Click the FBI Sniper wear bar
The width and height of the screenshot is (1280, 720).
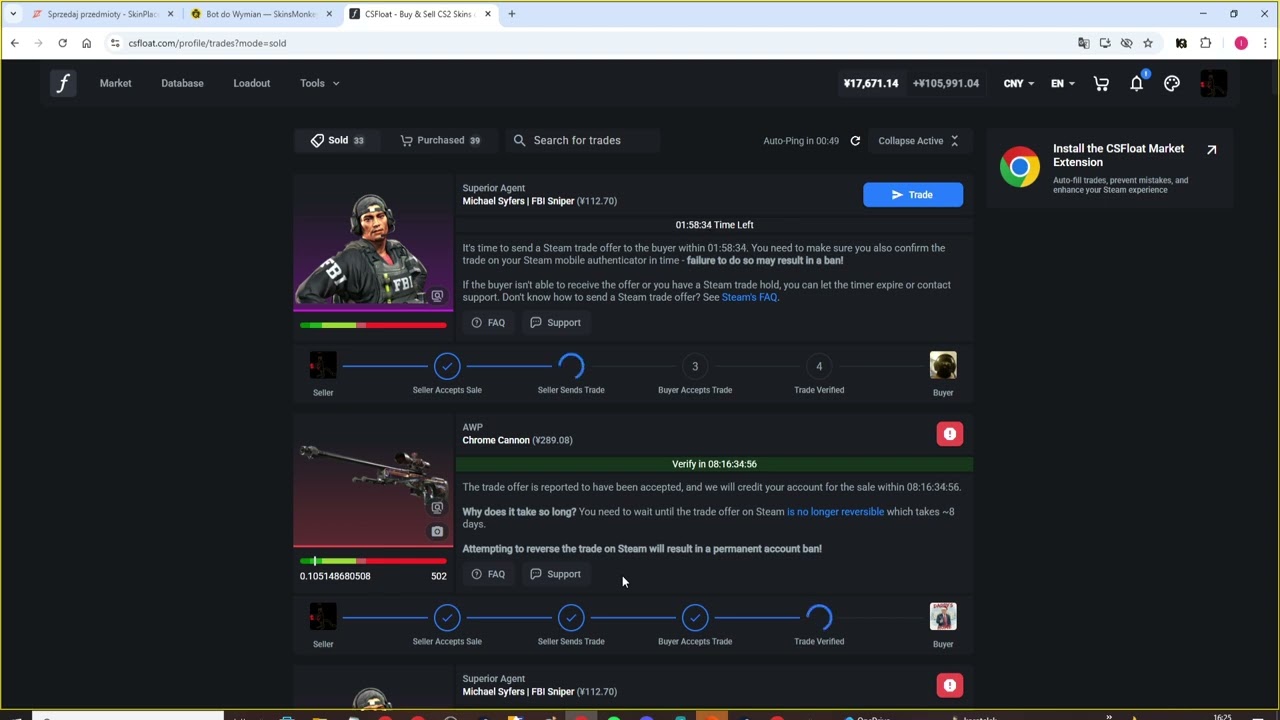tap(373, 325)
